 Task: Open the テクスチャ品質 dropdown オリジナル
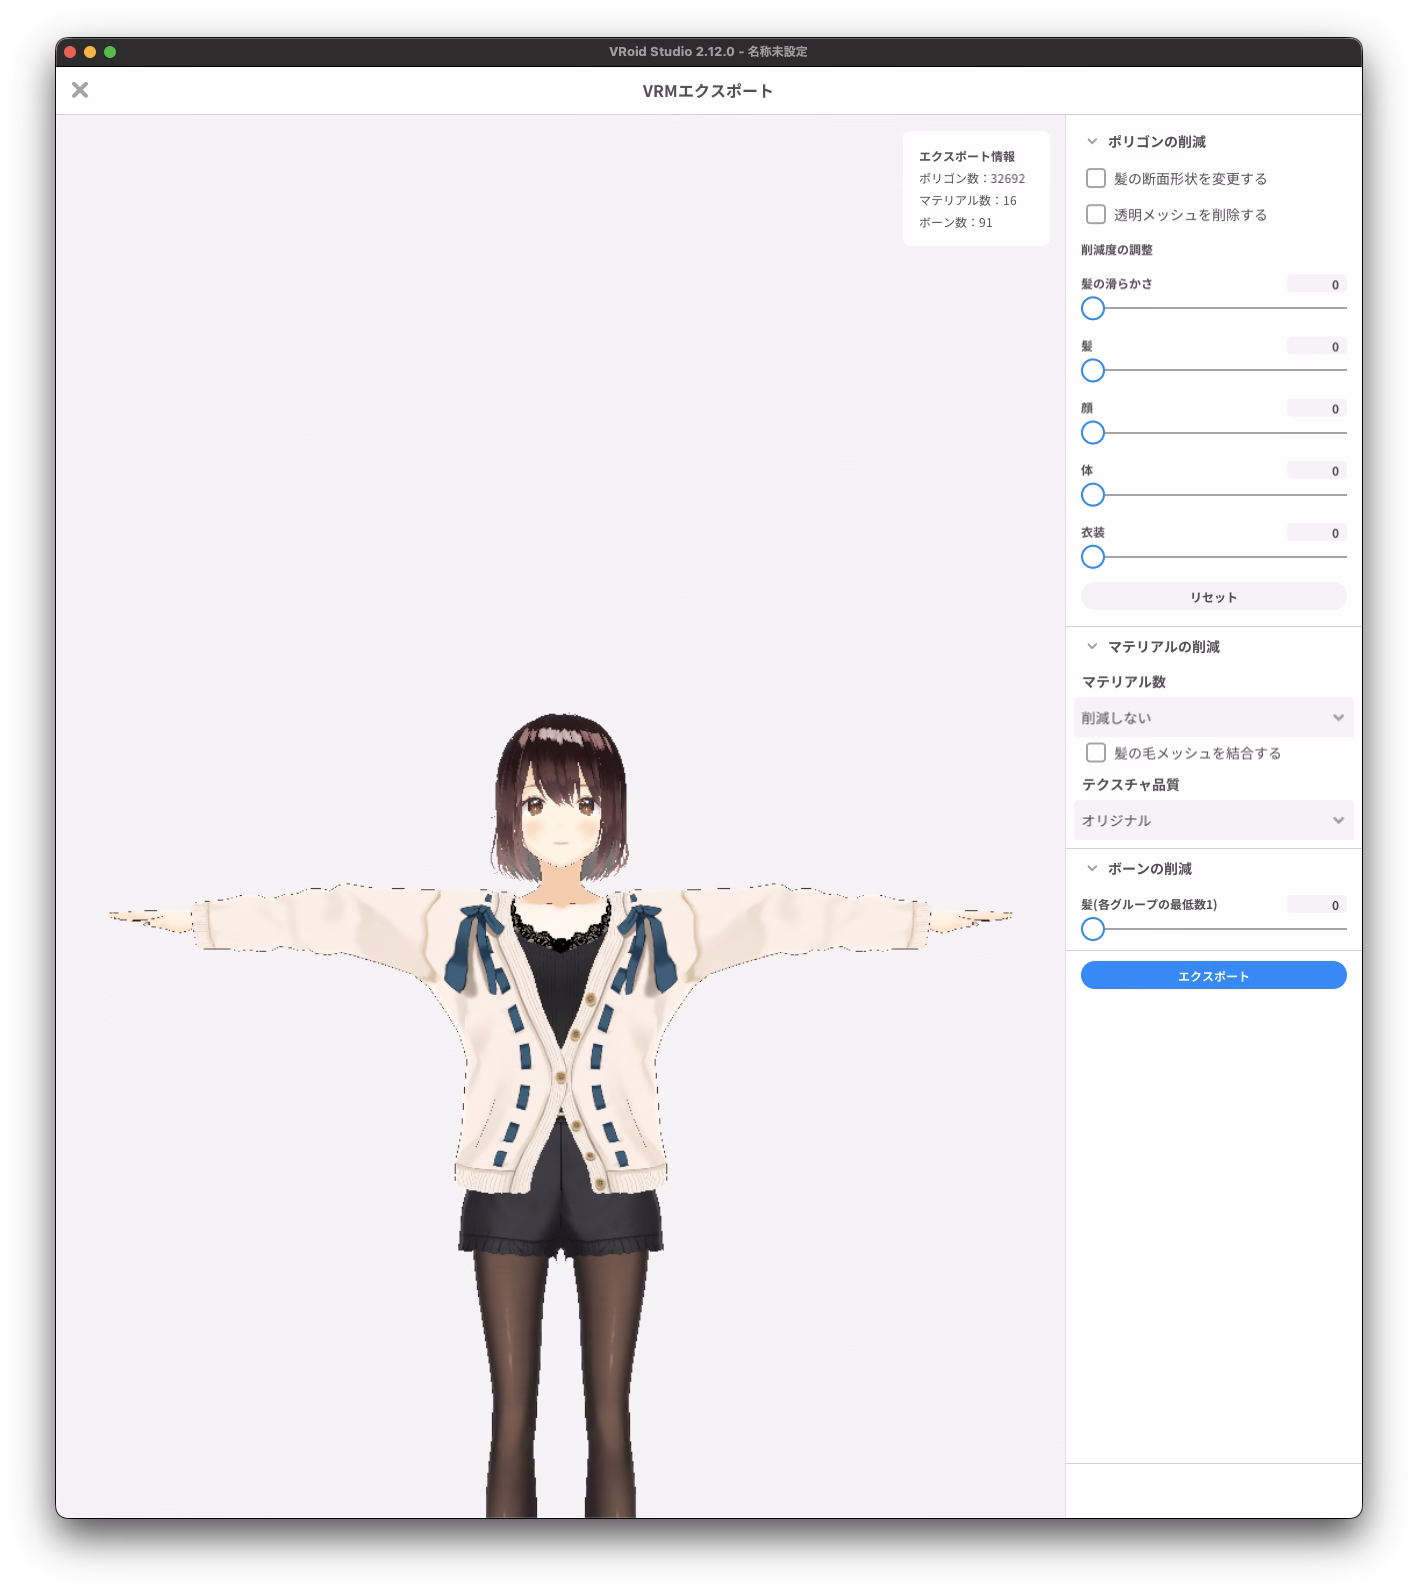point(1213,820)
